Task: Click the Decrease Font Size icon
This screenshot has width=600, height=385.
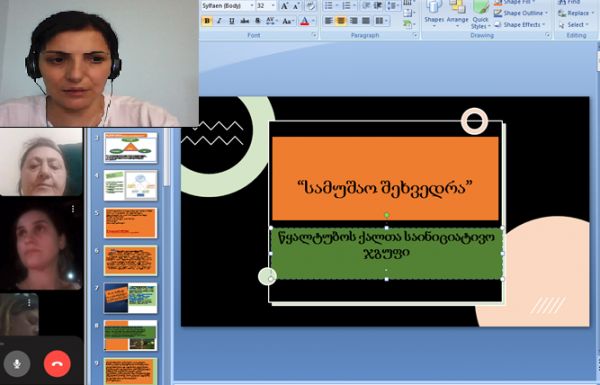Action: pos(297,6)
